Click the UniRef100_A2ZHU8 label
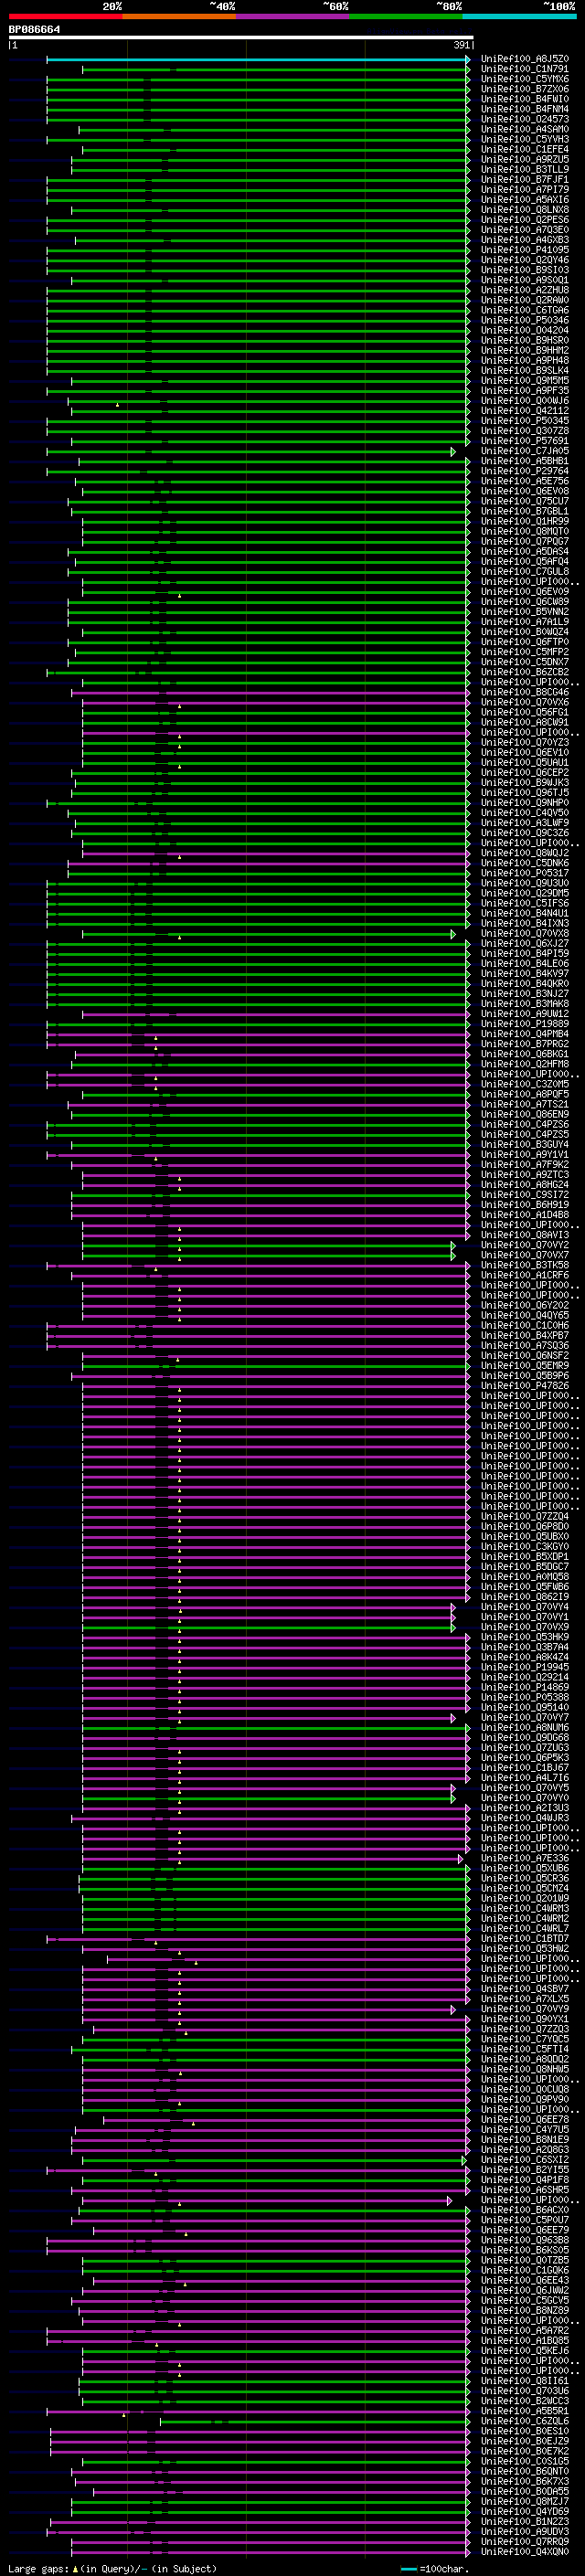 (525, 290)
